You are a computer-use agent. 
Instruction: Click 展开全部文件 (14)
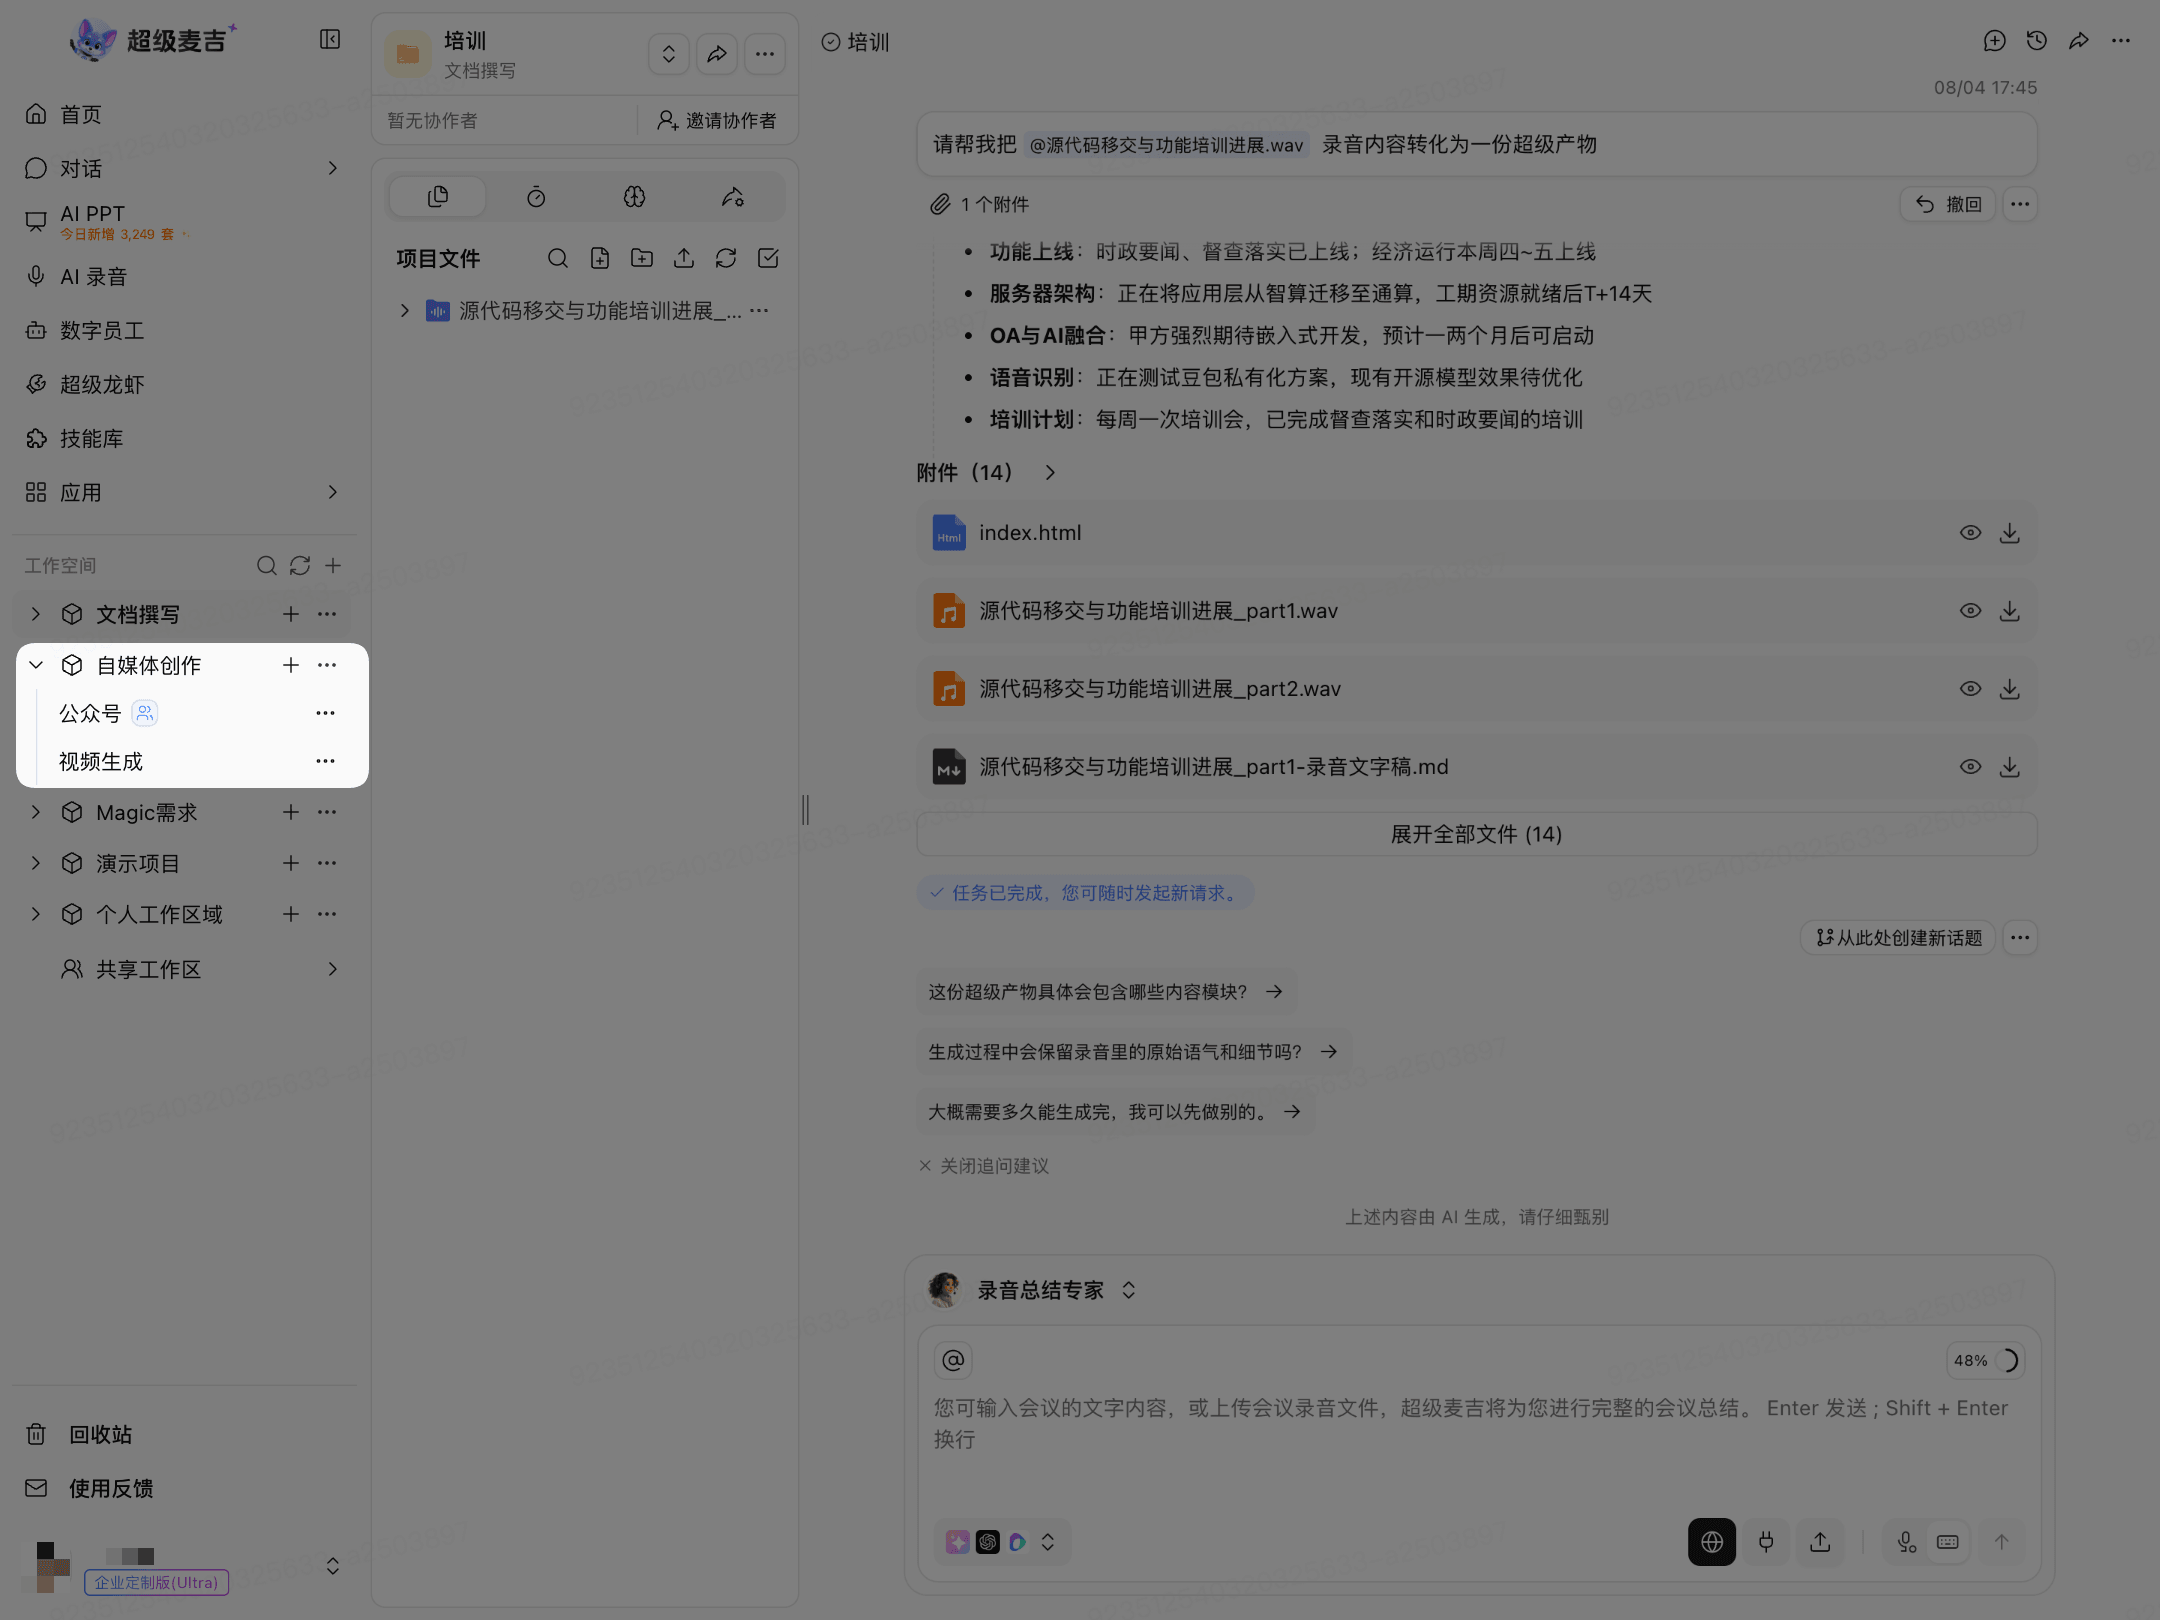1476,834
